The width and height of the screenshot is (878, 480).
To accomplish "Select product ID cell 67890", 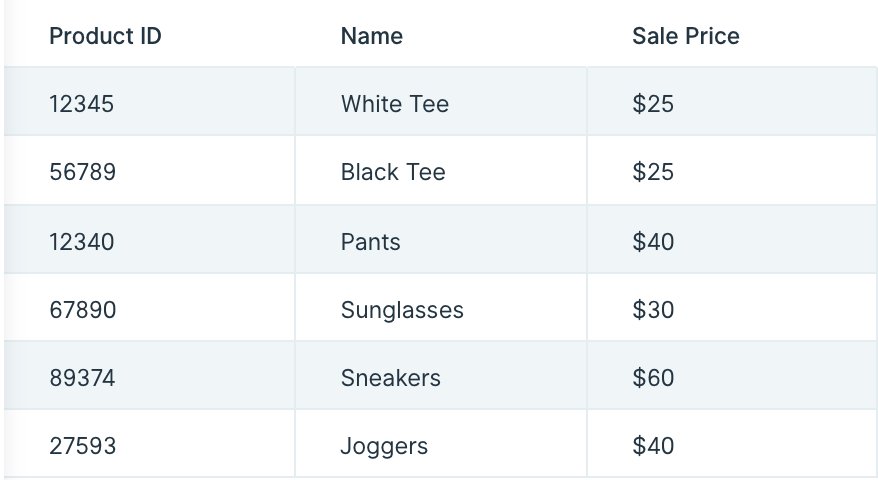I will coord(150,307).
